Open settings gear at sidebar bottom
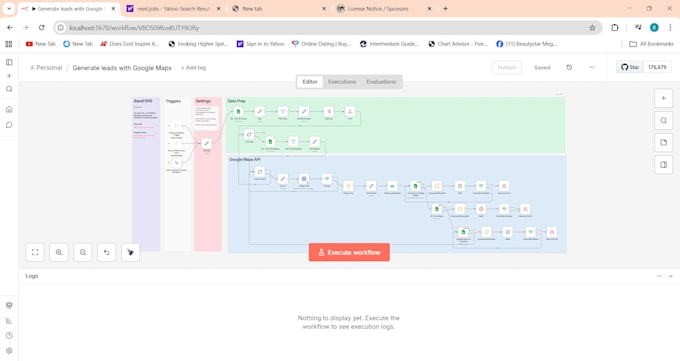Image resolution: width=680 pixels, height=361 pixels. [x=9, y=351]
